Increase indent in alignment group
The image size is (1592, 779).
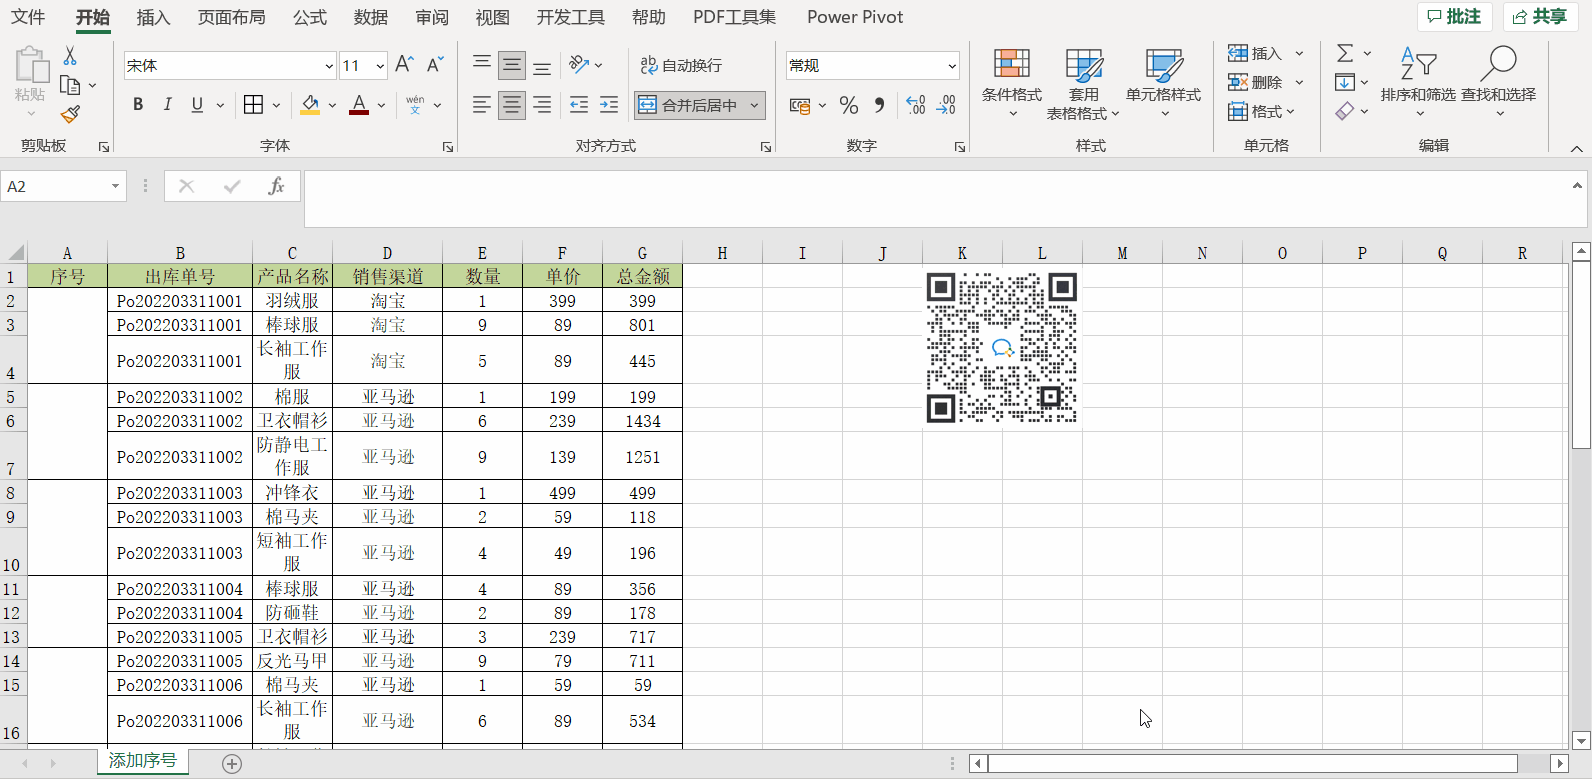tap(609, 105)
